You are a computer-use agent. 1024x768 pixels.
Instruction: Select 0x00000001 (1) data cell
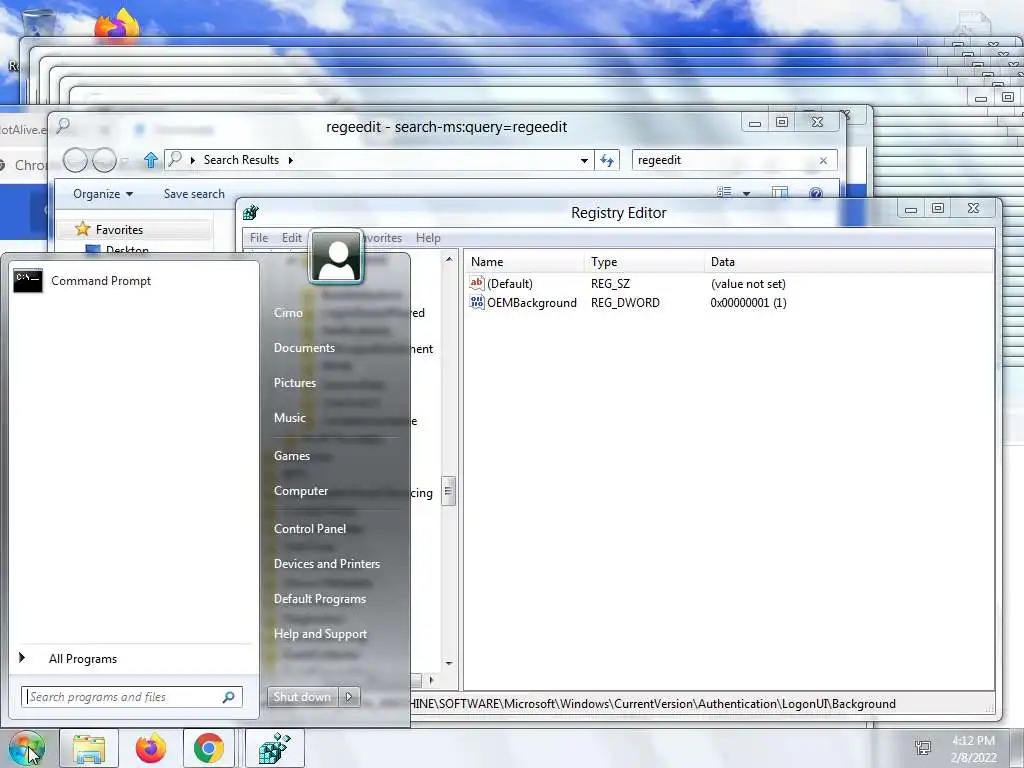(x=748, y=303)
